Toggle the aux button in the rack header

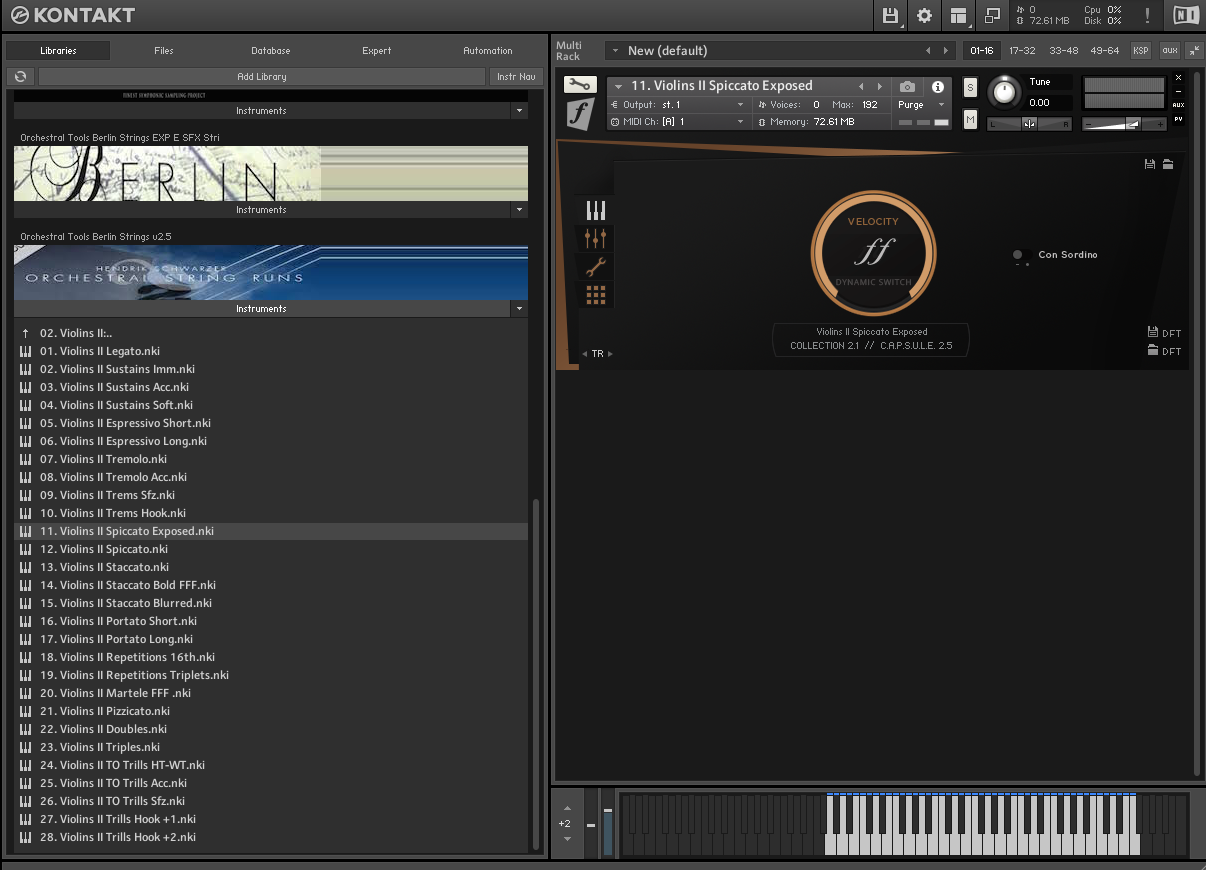1169,50
